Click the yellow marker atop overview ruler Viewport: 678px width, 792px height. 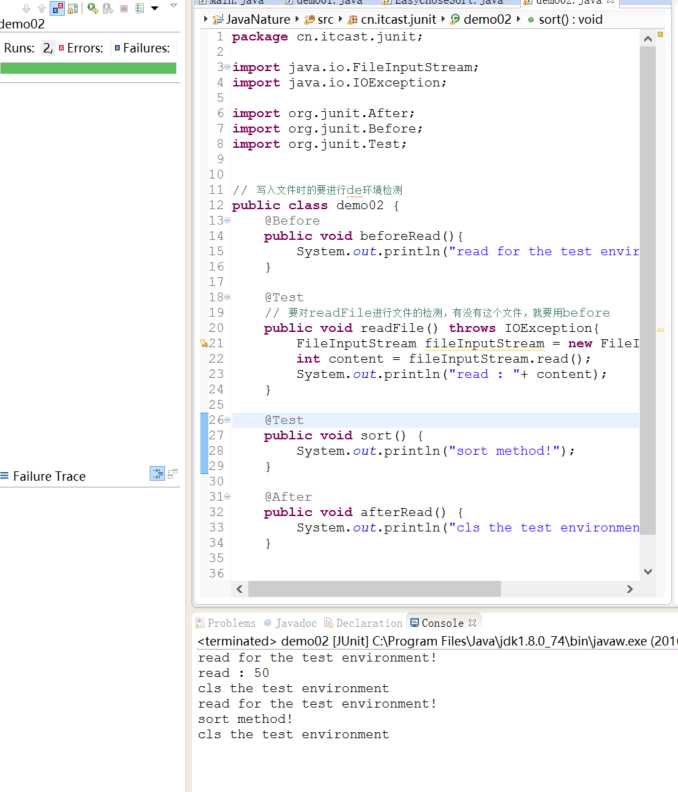tap(660, 34)
